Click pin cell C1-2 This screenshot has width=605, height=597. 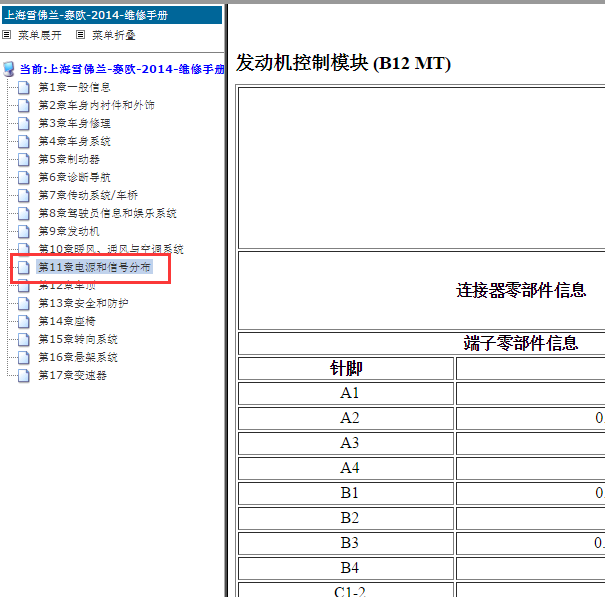[x=346, y=590]
